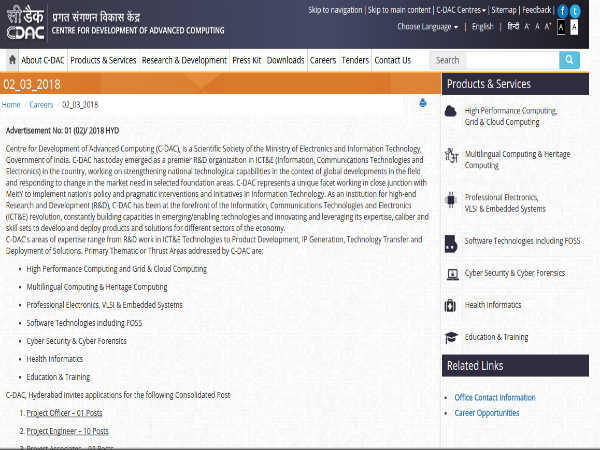Open Cyber Security & Cyber Forensics sidebar link
The width and height of the screenshot is (600, 450).
point(515,273)
